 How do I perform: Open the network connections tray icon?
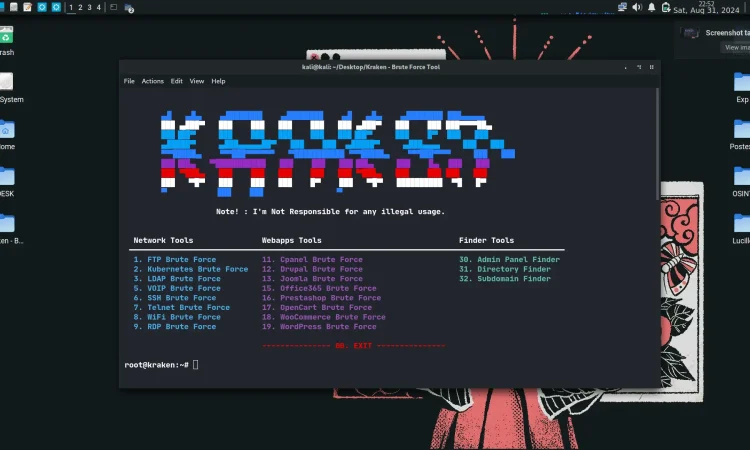pos(622,7)
